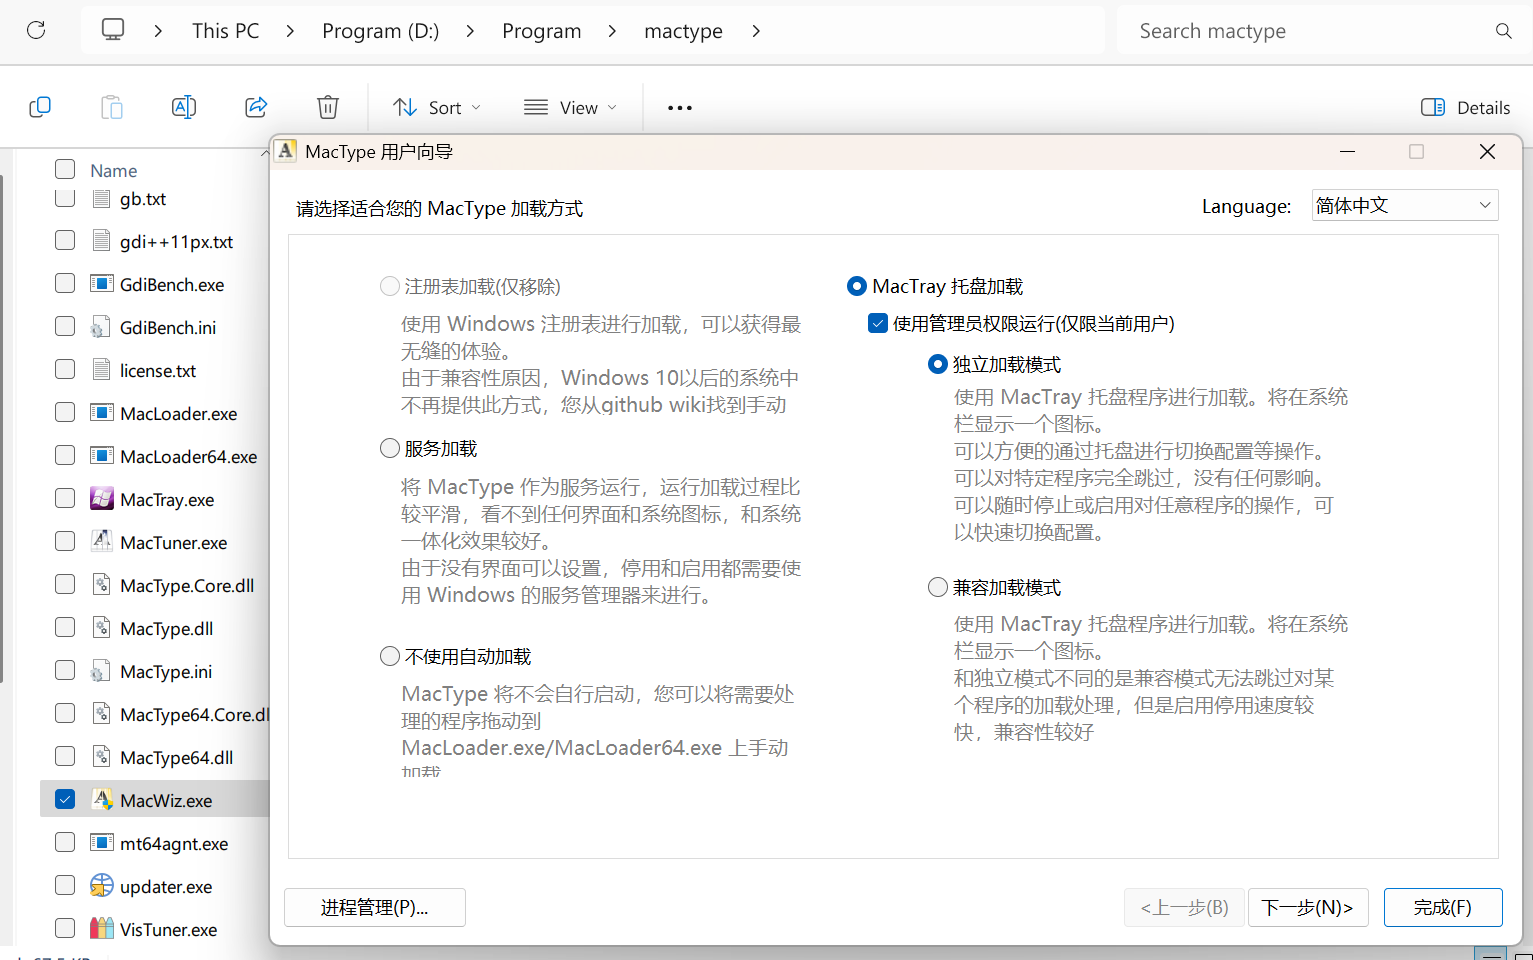This screenshot has height=960, width=1533.
Task: Click the Search mactype input field
Action: [1310, 31]
